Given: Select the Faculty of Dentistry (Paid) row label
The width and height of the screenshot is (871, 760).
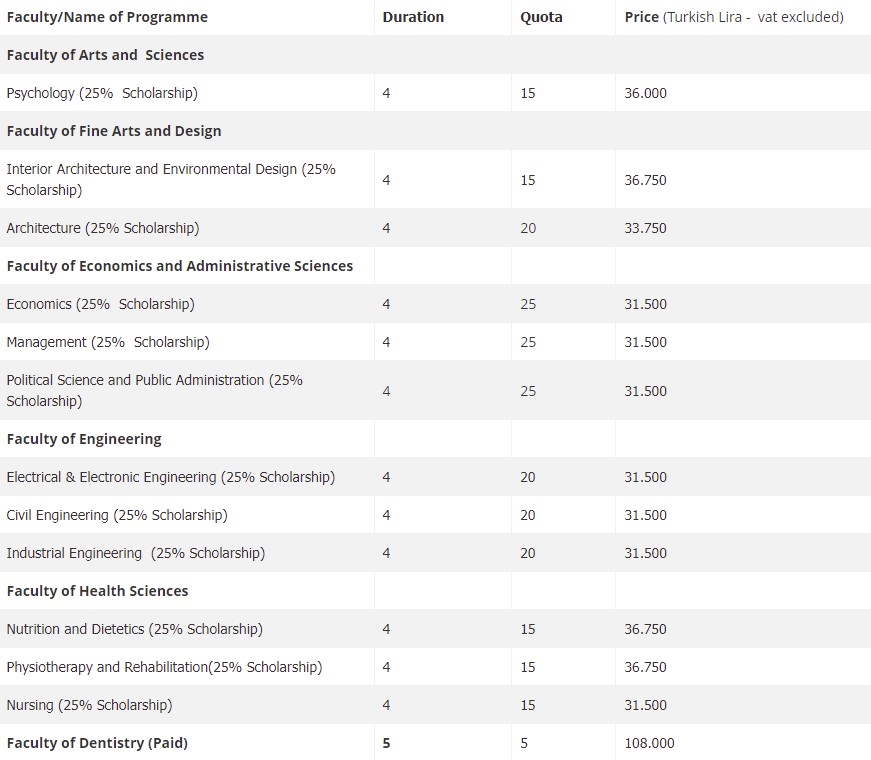Looking at the screenshot, I should click(x=97, y=743).
